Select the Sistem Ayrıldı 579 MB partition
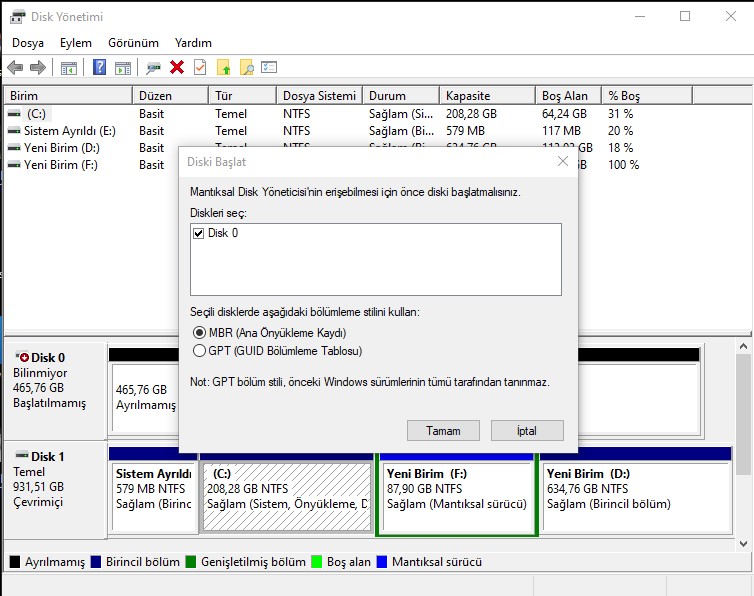The height and width of the screenshot is (596, 754). point(153,496)
